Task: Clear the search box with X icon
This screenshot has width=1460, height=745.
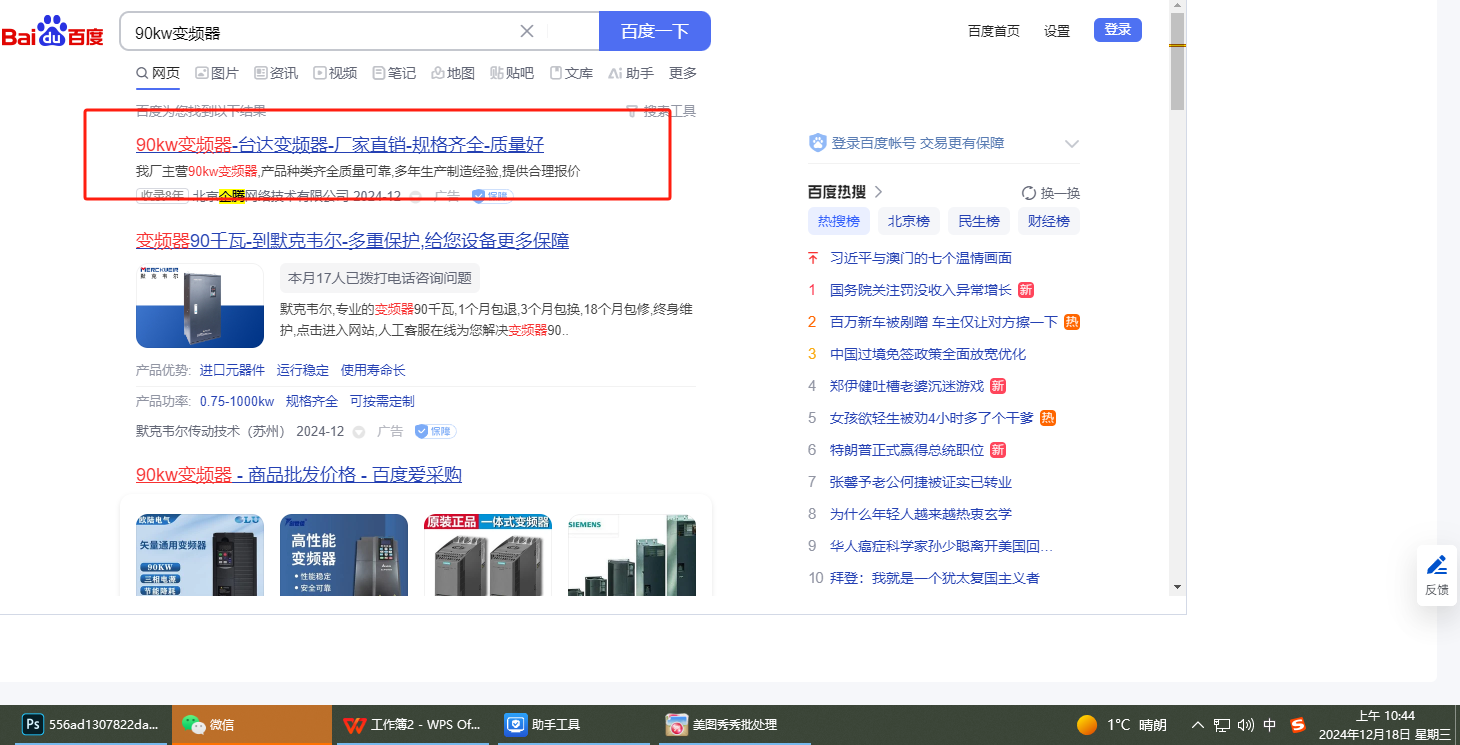Action: pos(527,31)
